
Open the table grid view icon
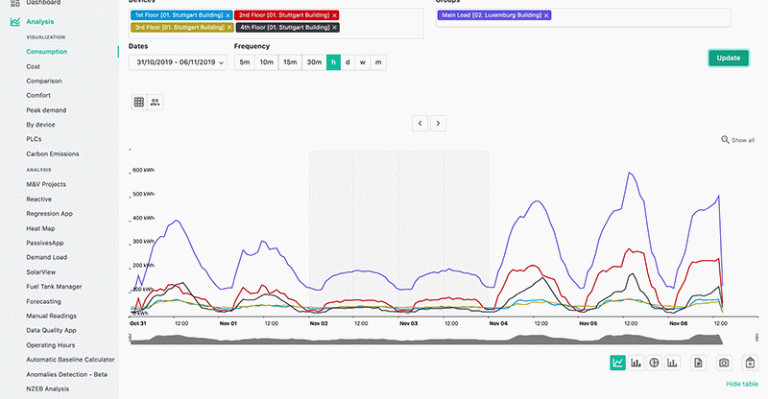pos(139,102)
